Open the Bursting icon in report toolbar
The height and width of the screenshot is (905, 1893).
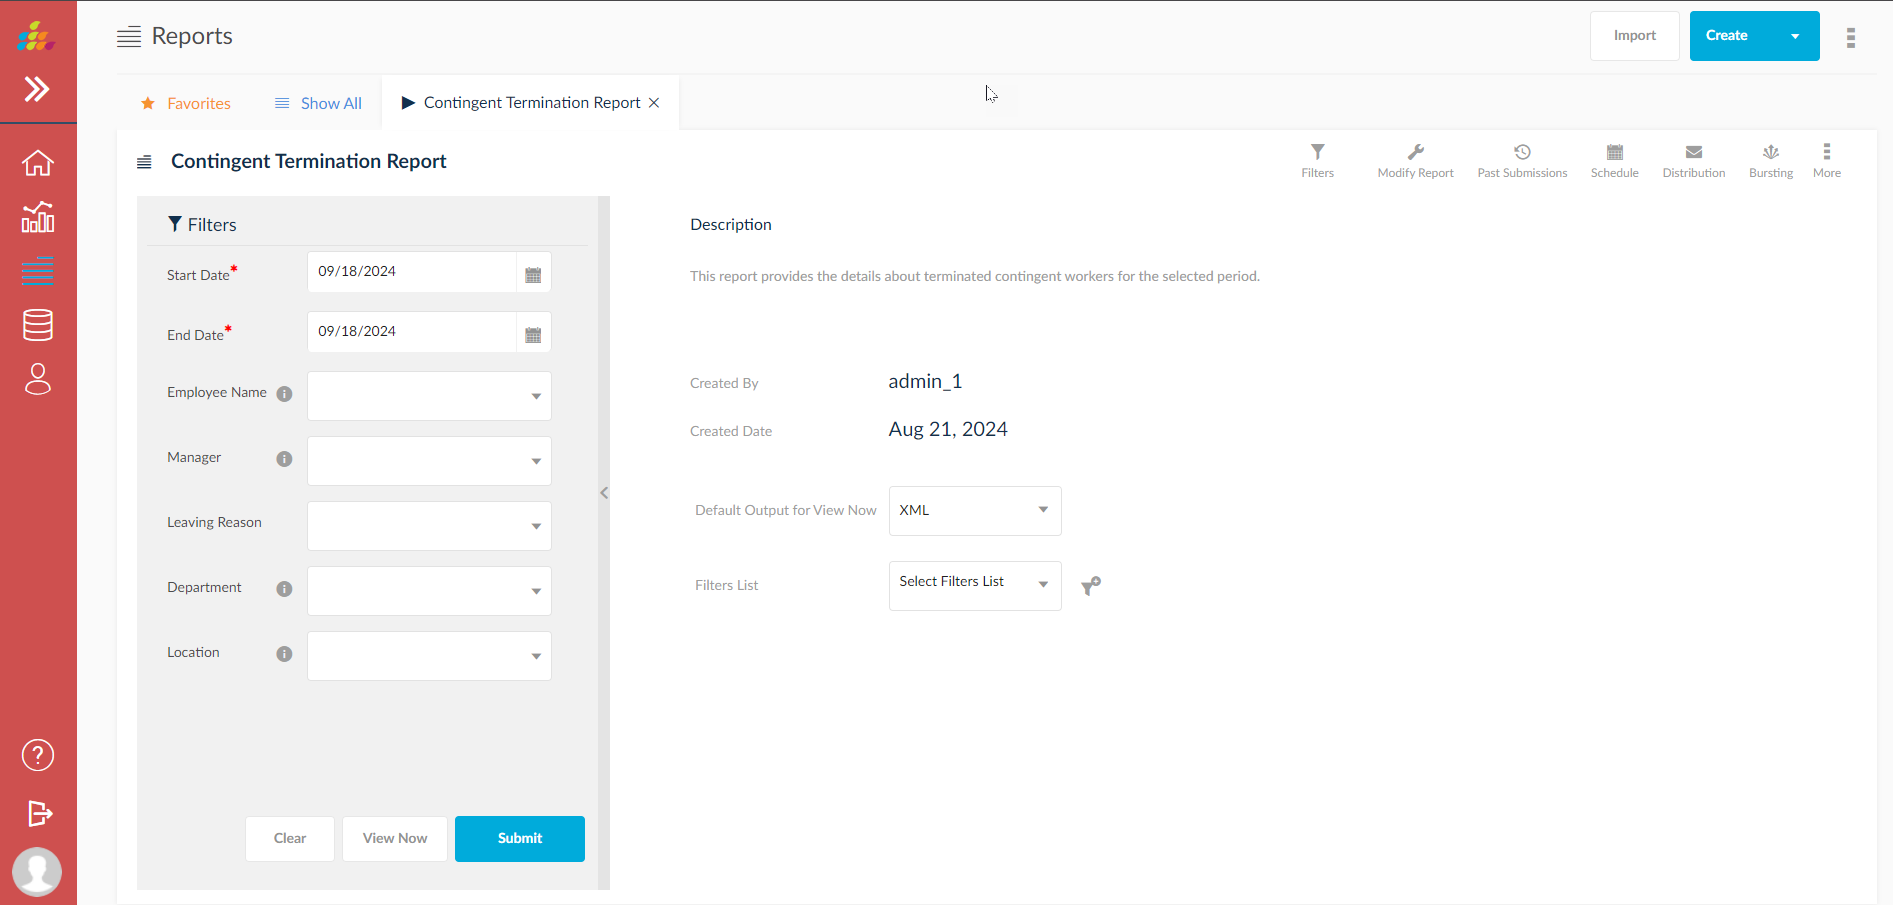pos(1770,158)
